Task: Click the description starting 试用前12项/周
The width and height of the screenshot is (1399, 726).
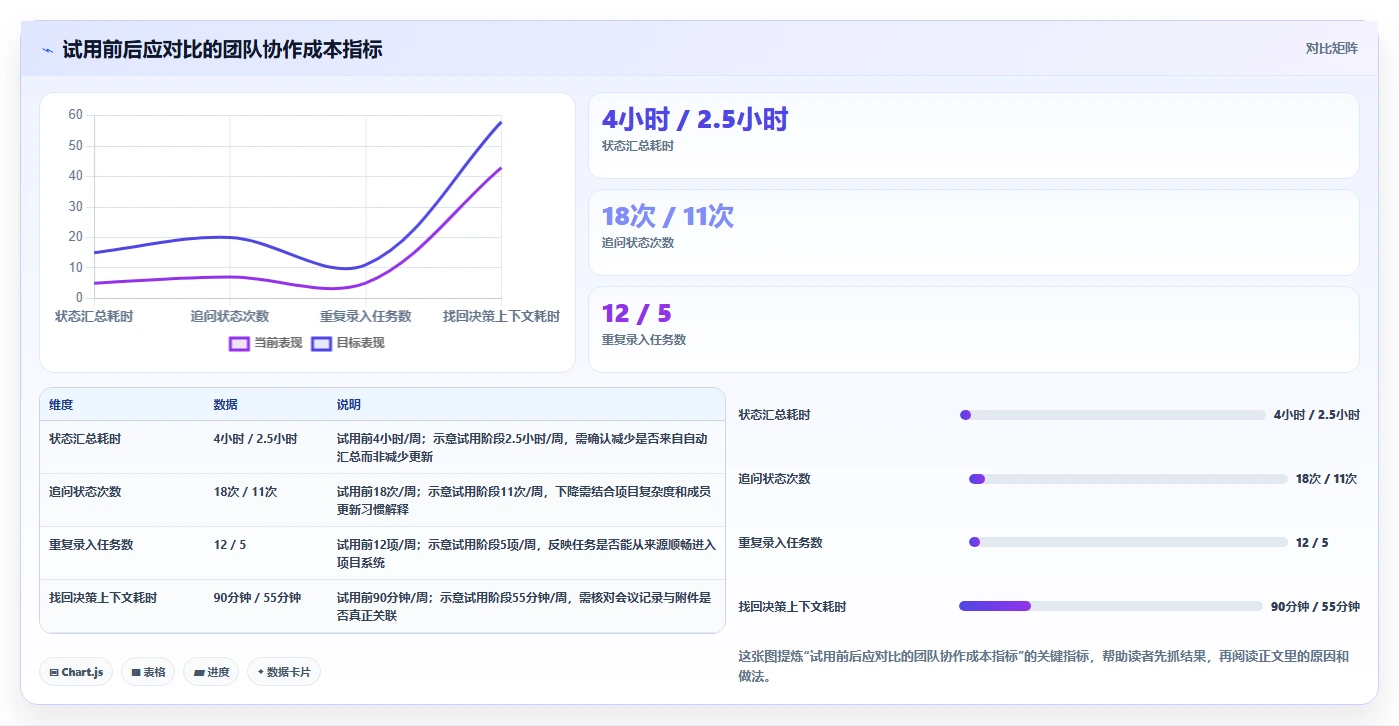Action: (x=527, y=554)
